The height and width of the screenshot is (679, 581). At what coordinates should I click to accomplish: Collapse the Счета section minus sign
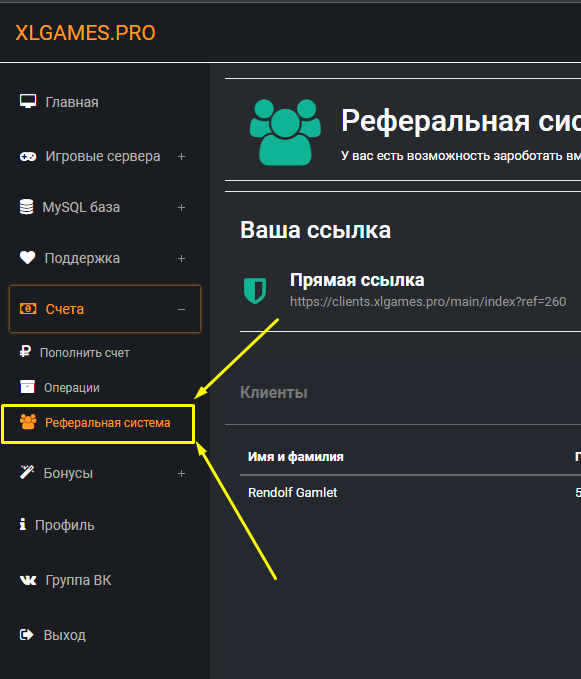pos(181,310)
